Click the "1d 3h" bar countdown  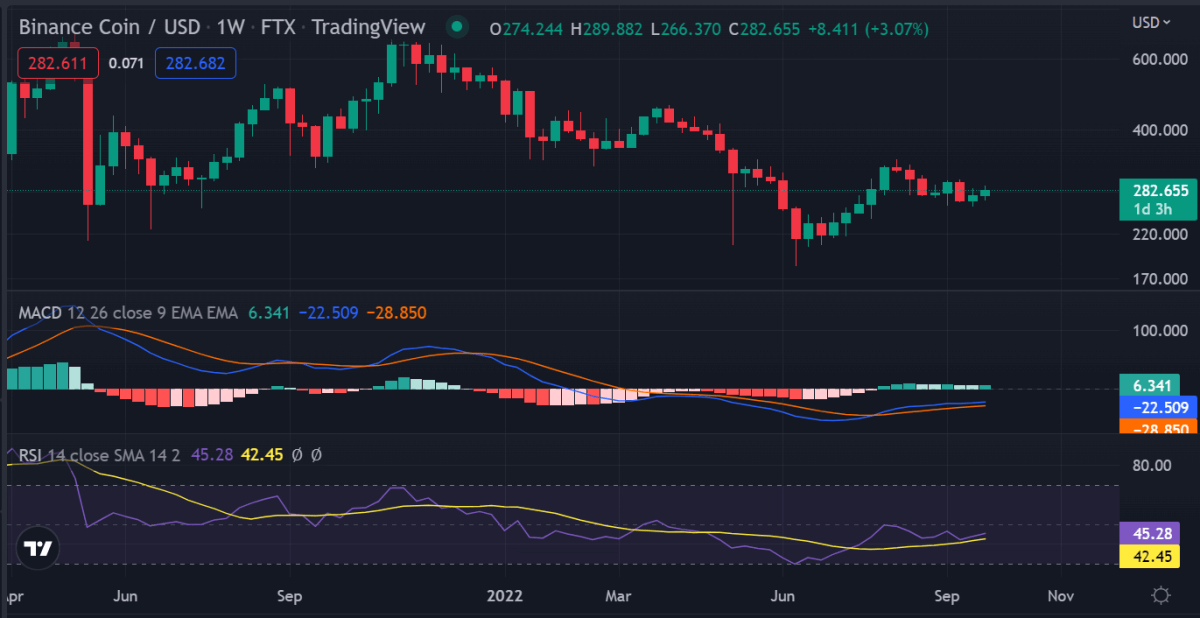pos(1152,209)
